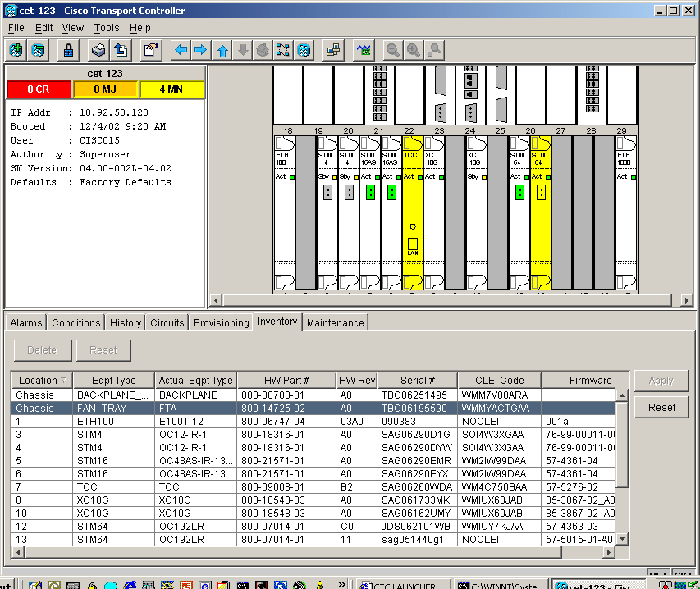Screen dimensions: 700x589
Task: Click the red 0 CR alarm counter
Action: click(x=39, y=89)
